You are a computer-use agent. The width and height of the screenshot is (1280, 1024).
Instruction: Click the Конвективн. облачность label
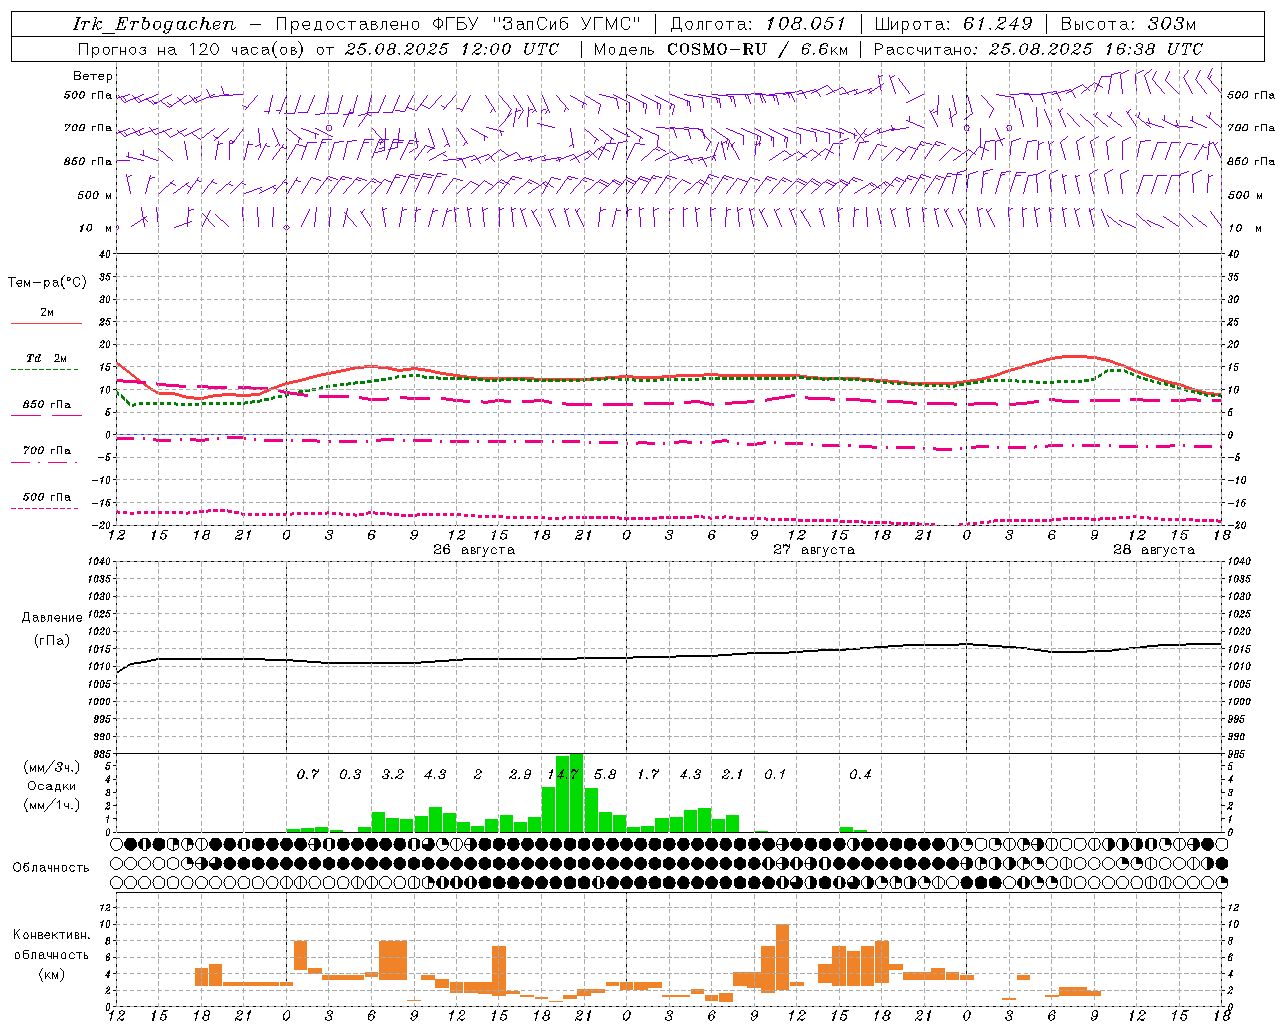coord(51,954)
